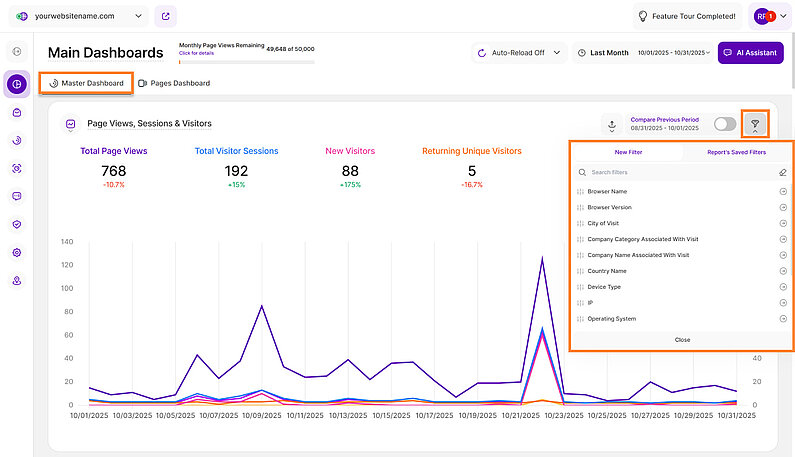
Task: Click the Search filters input field
Action: pos(675,172)
